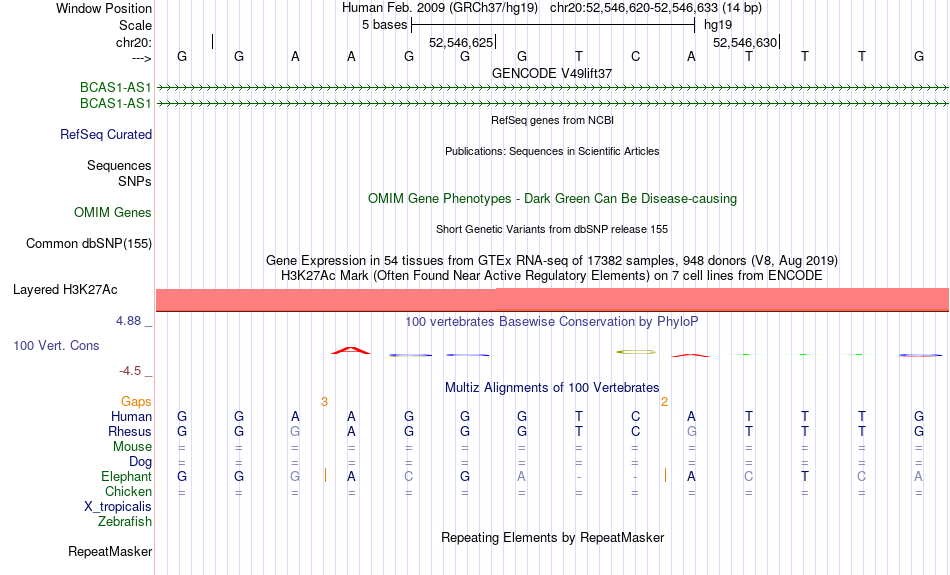This screenshot has height=575, width=950.
Task: Click the C base in reference sequence
Action: pyautogui.click(x=635, y=57)
